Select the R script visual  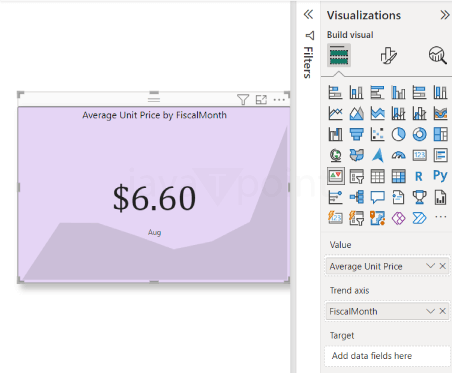point(419,176)
